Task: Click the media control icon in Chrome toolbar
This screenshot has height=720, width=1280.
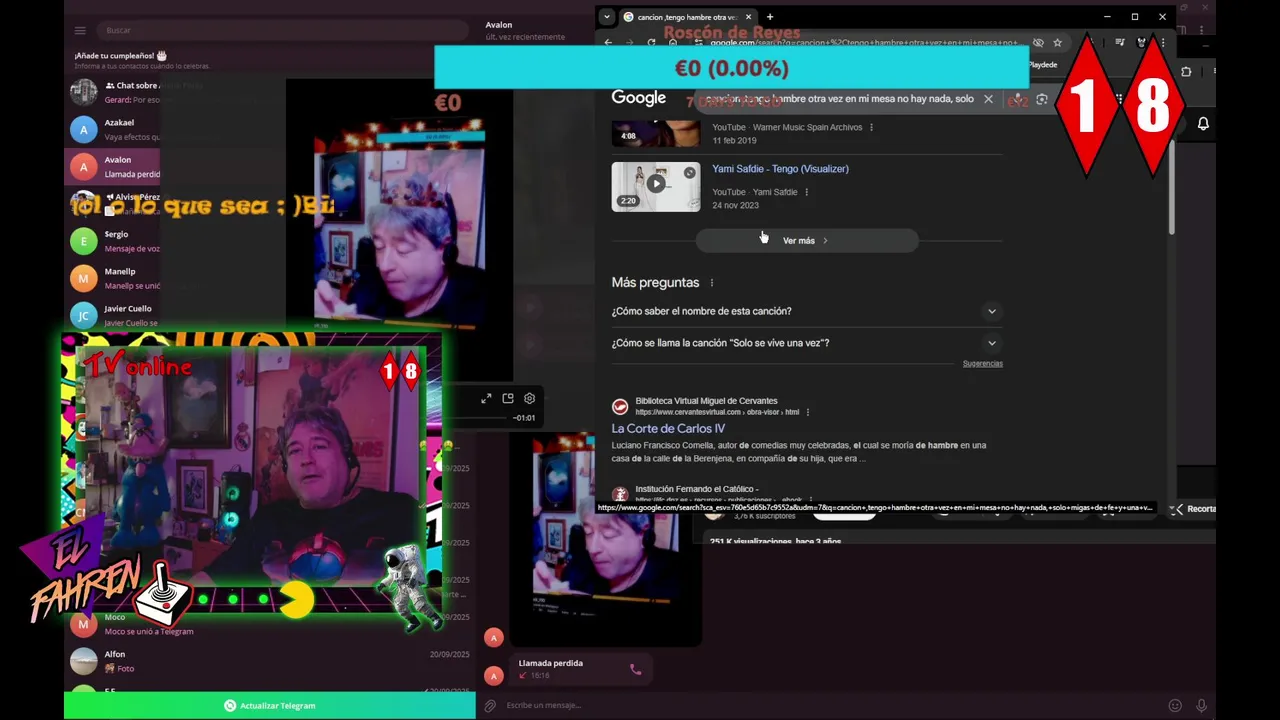Action: [x=1120, y=42]
